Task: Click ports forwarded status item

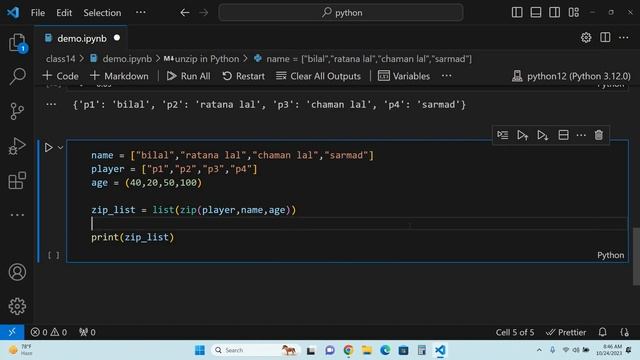Action: [x=87, y=332]
